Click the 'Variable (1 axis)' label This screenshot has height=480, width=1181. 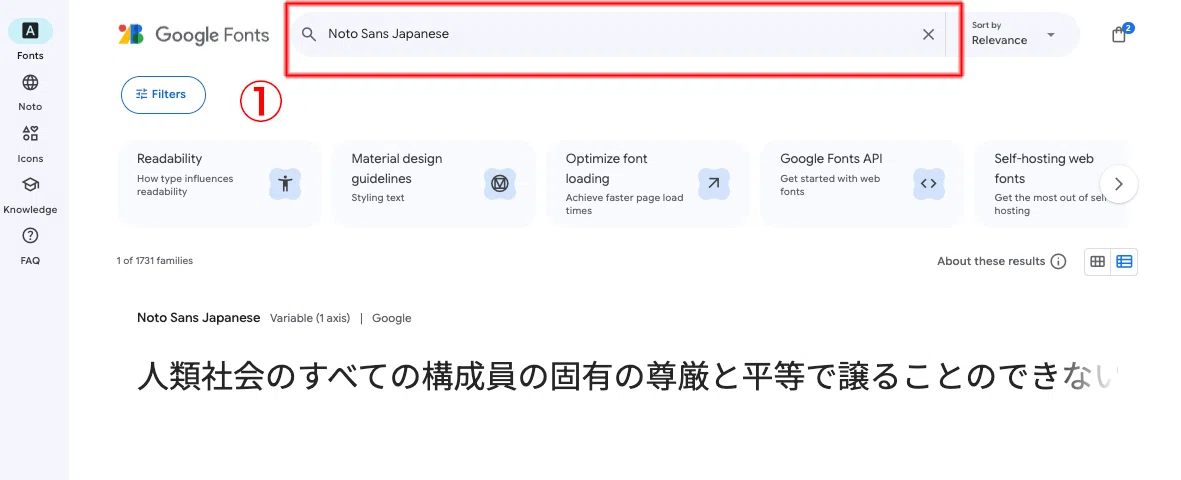pyautogui.click(x=310, y=318)
